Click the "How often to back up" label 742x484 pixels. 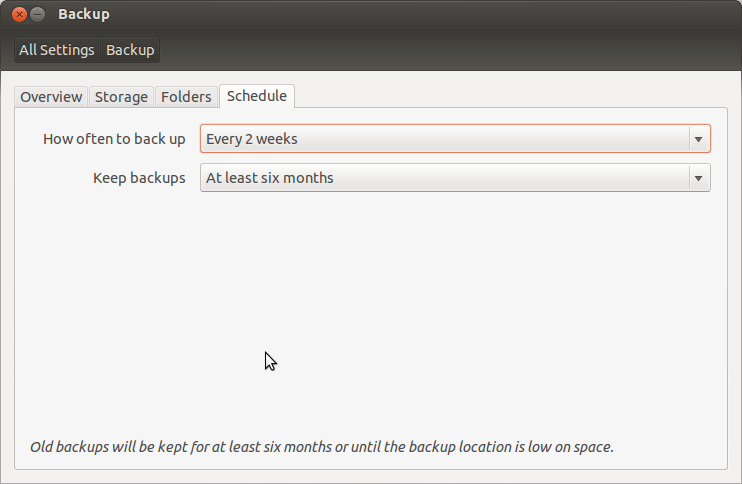tap(114, 139)
